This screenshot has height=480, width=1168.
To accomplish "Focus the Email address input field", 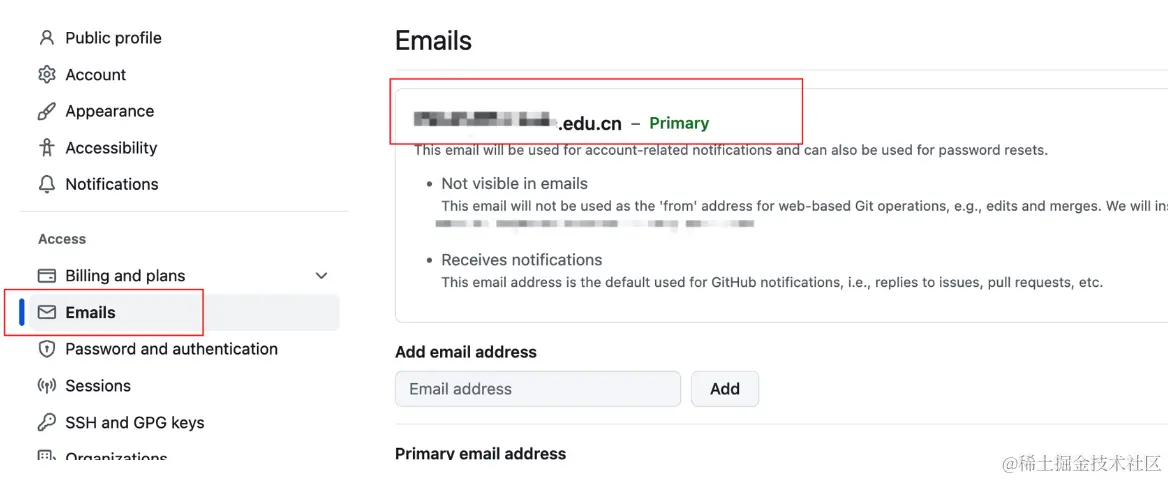I will click(537, 389).
